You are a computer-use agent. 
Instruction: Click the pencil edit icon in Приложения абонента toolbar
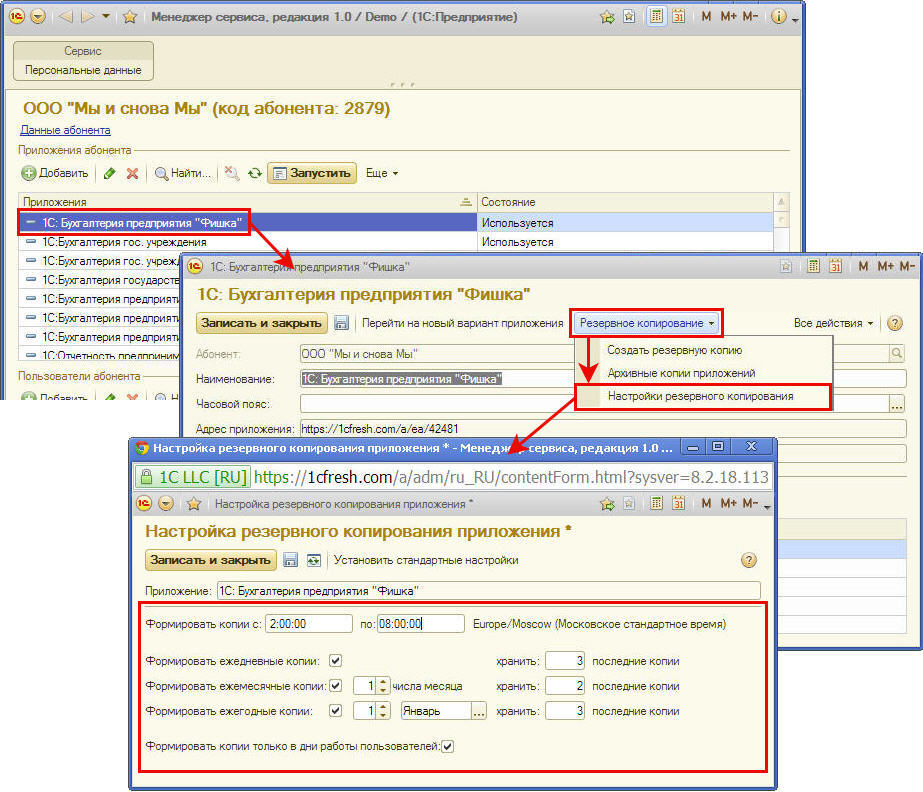tap(109, 173)
